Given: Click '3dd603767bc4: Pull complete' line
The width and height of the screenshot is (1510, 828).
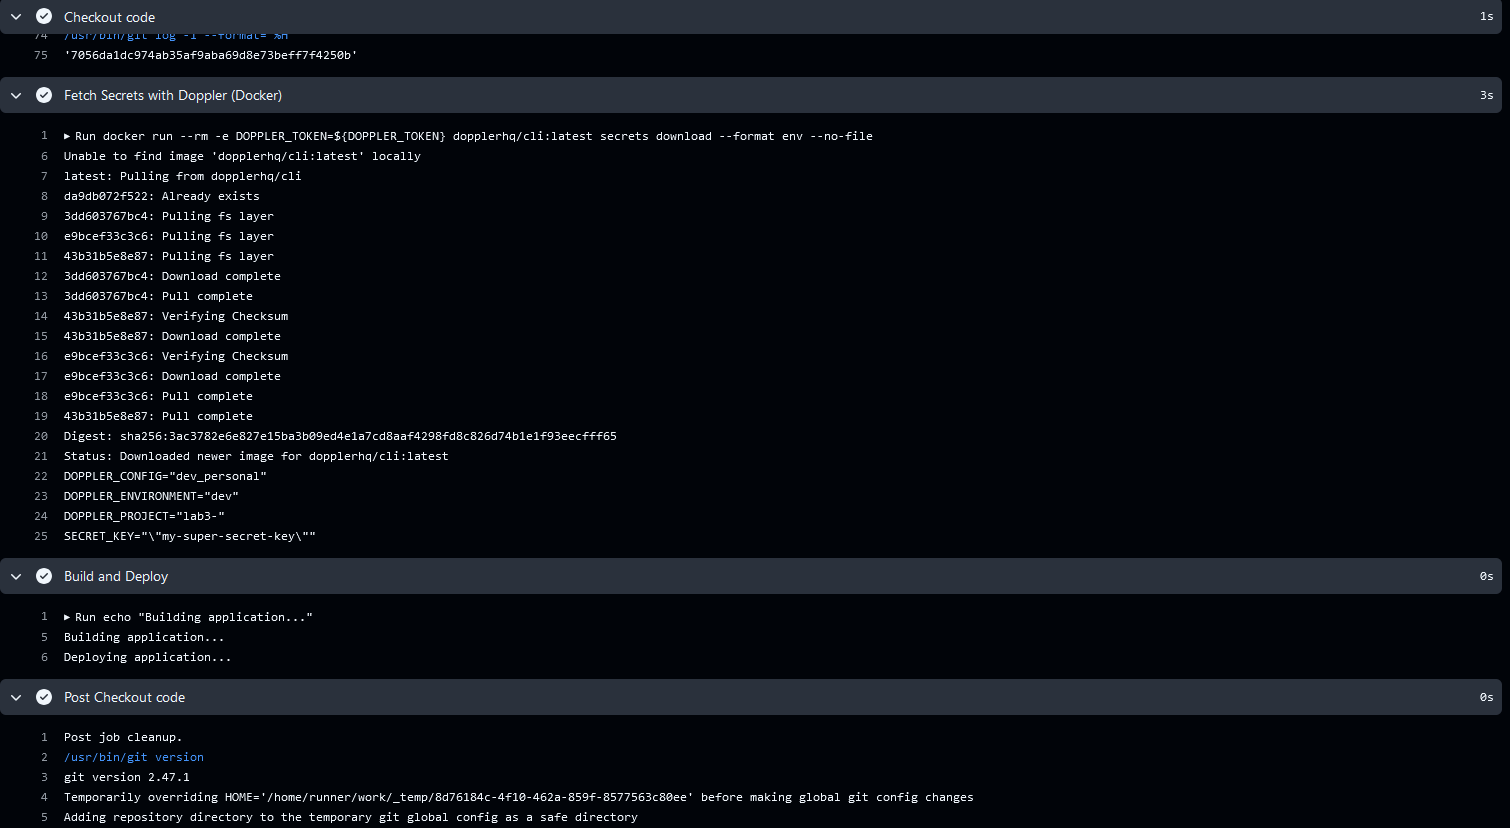Looking at the screenshot, I should click(x=158, y=296).
